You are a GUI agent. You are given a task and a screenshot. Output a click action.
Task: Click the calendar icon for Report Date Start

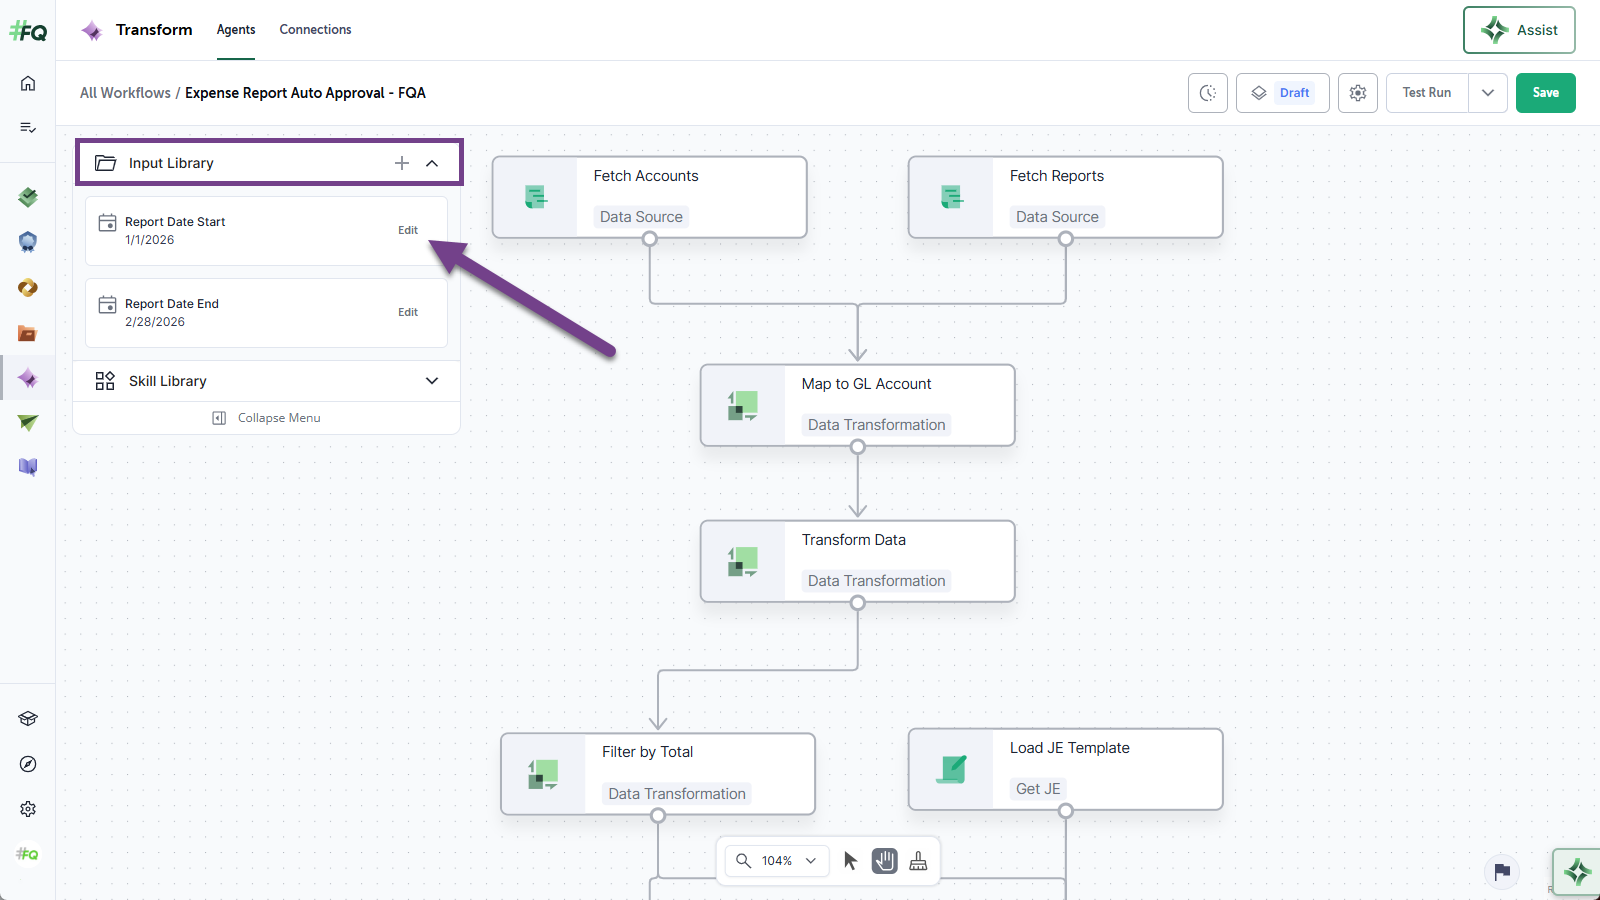tap(108, 222)
